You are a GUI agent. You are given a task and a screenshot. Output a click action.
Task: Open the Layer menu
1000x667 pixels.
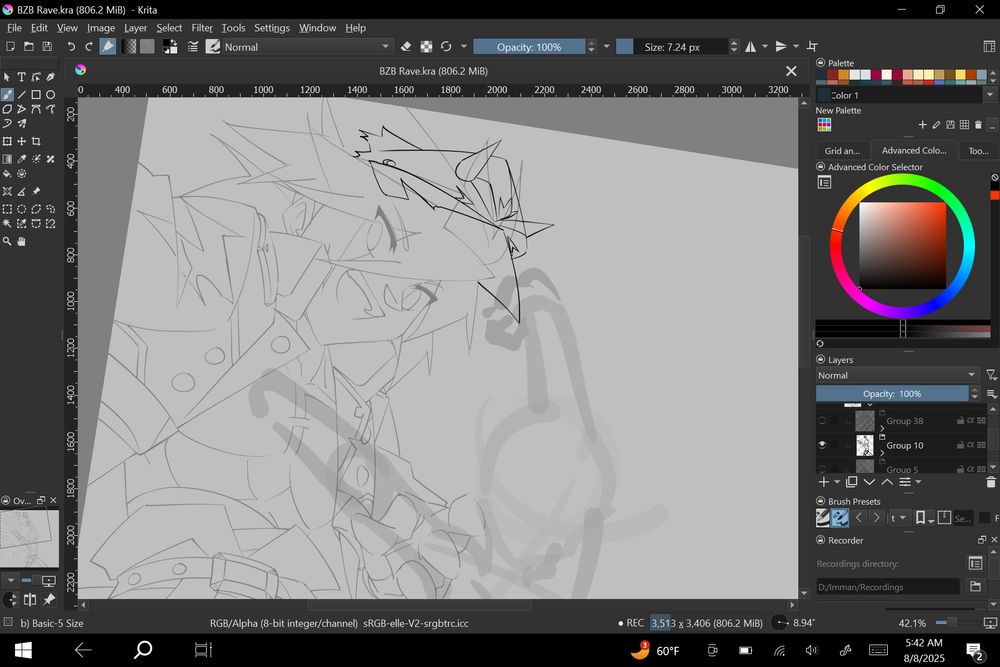tap(135, 28)
